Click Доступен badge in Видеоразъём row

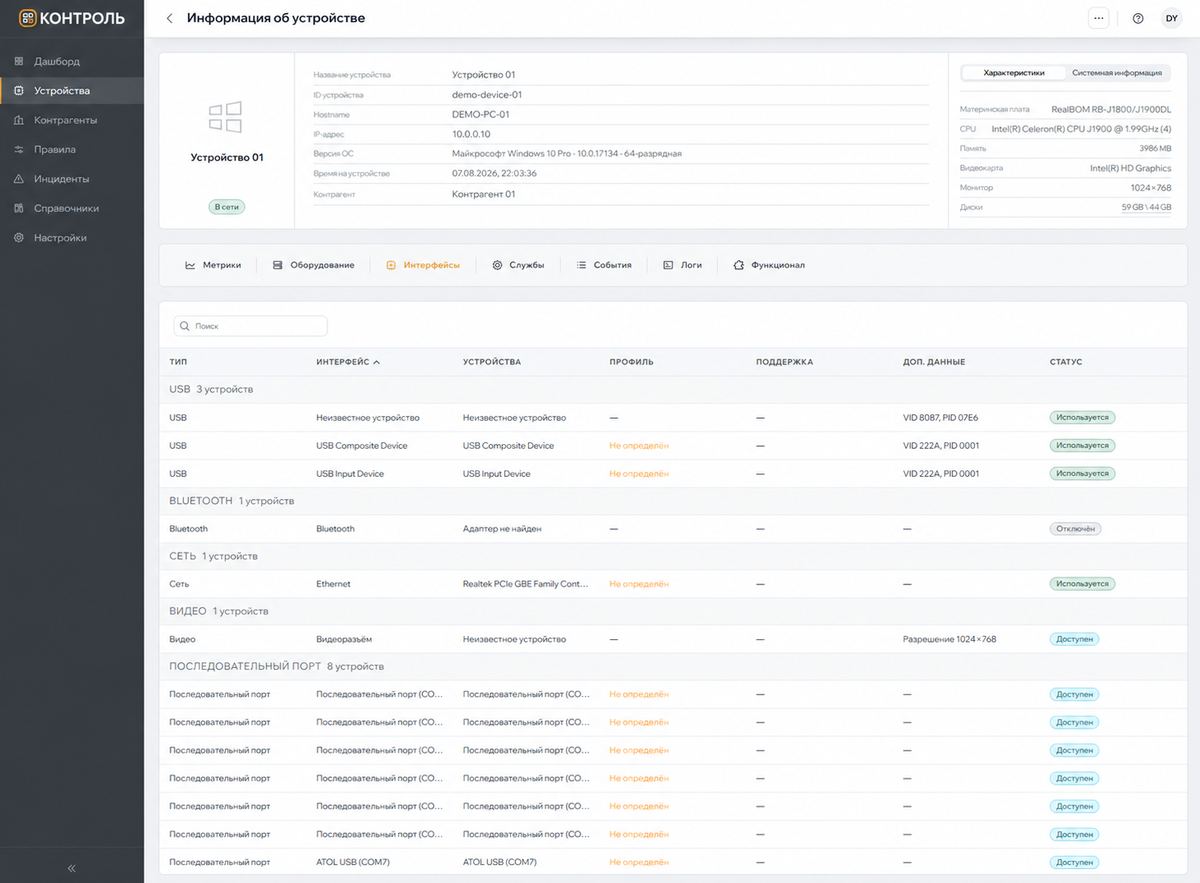coord(1074,639)
